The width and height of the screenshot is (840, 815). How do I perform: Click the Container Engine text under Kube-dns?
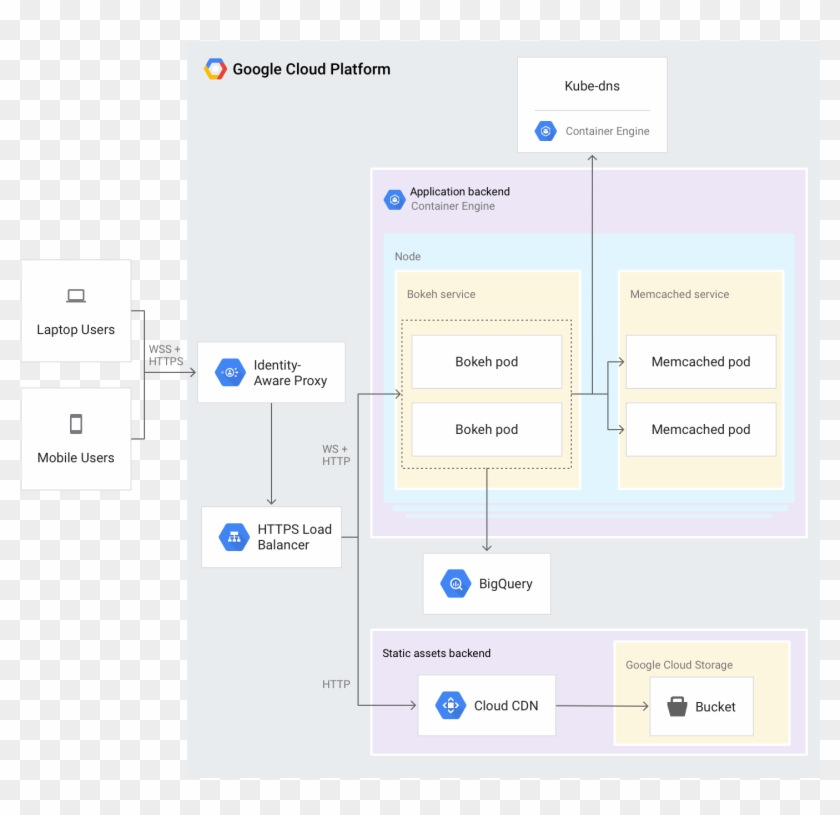tap(608, 131)
